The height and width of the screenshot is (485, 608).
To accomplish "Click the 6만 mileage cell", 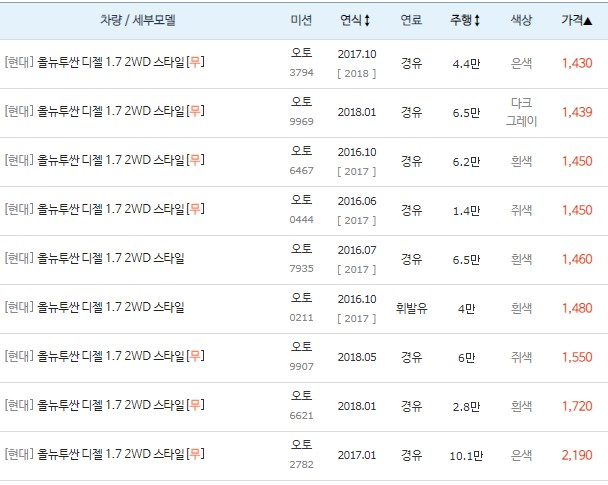I will click(466, 358).
